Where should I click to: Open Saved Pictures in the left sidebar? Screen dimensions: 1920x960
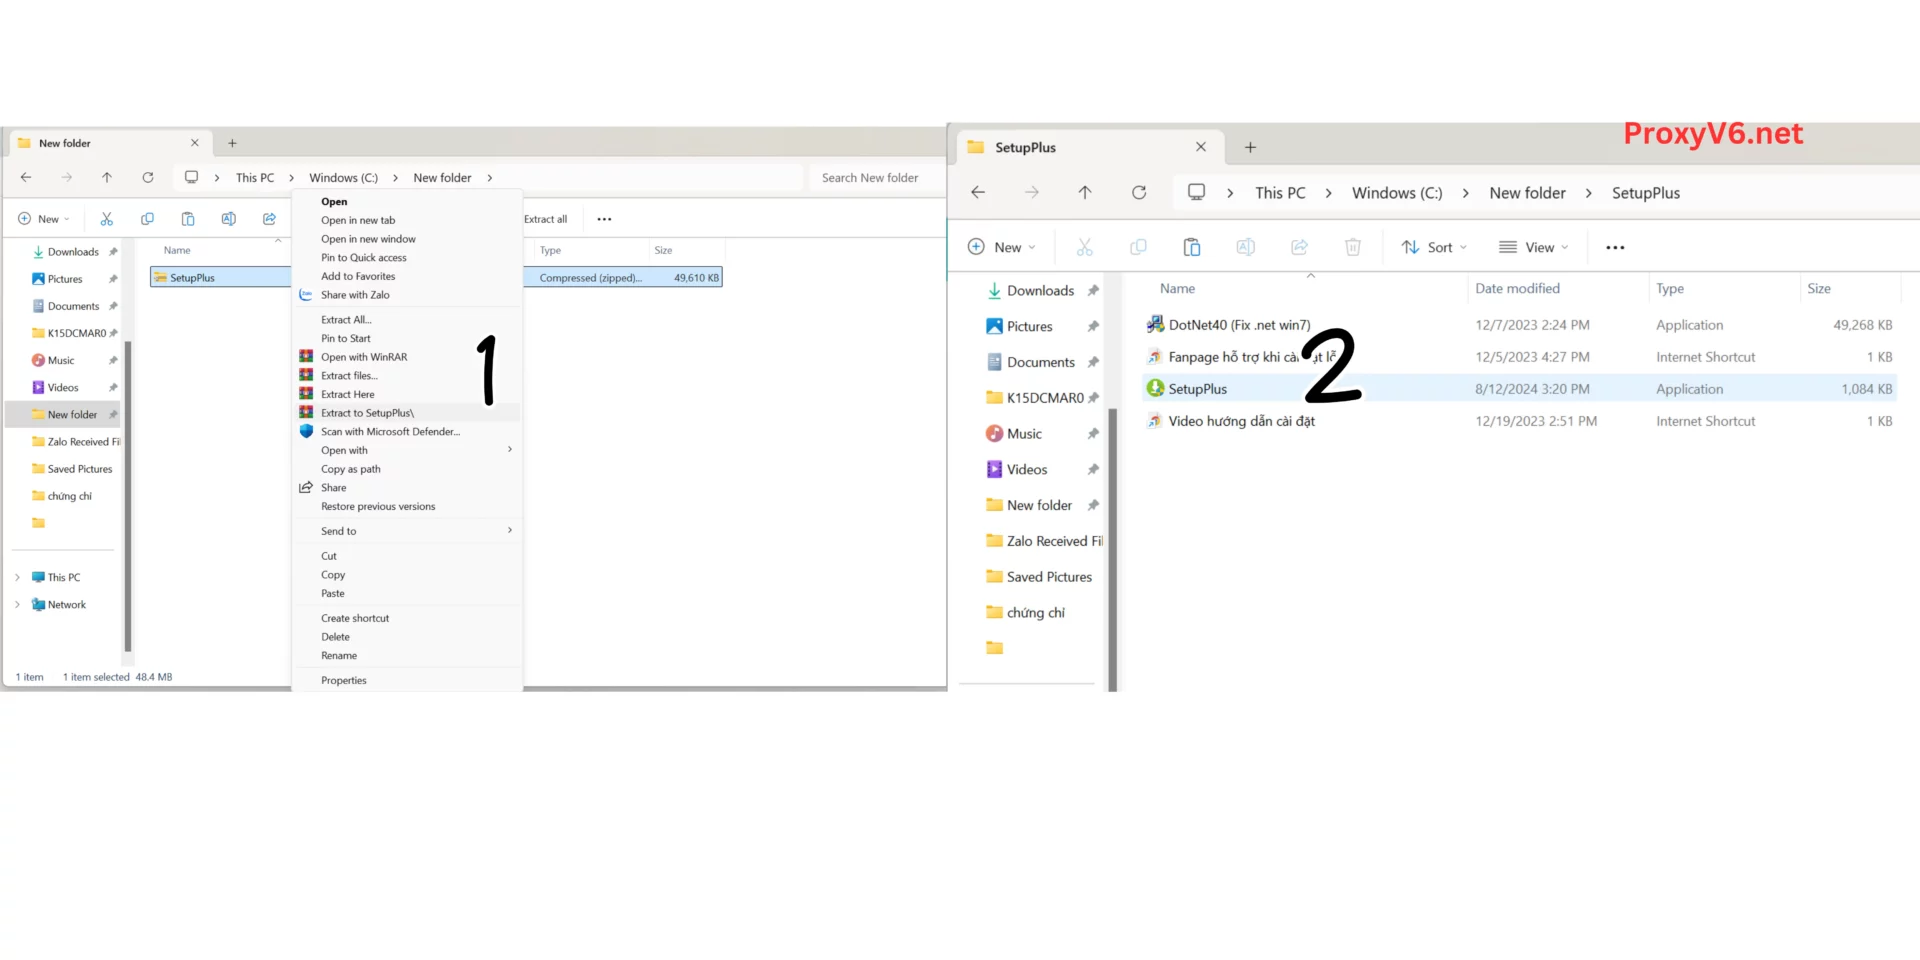click(x=72, y=469)
